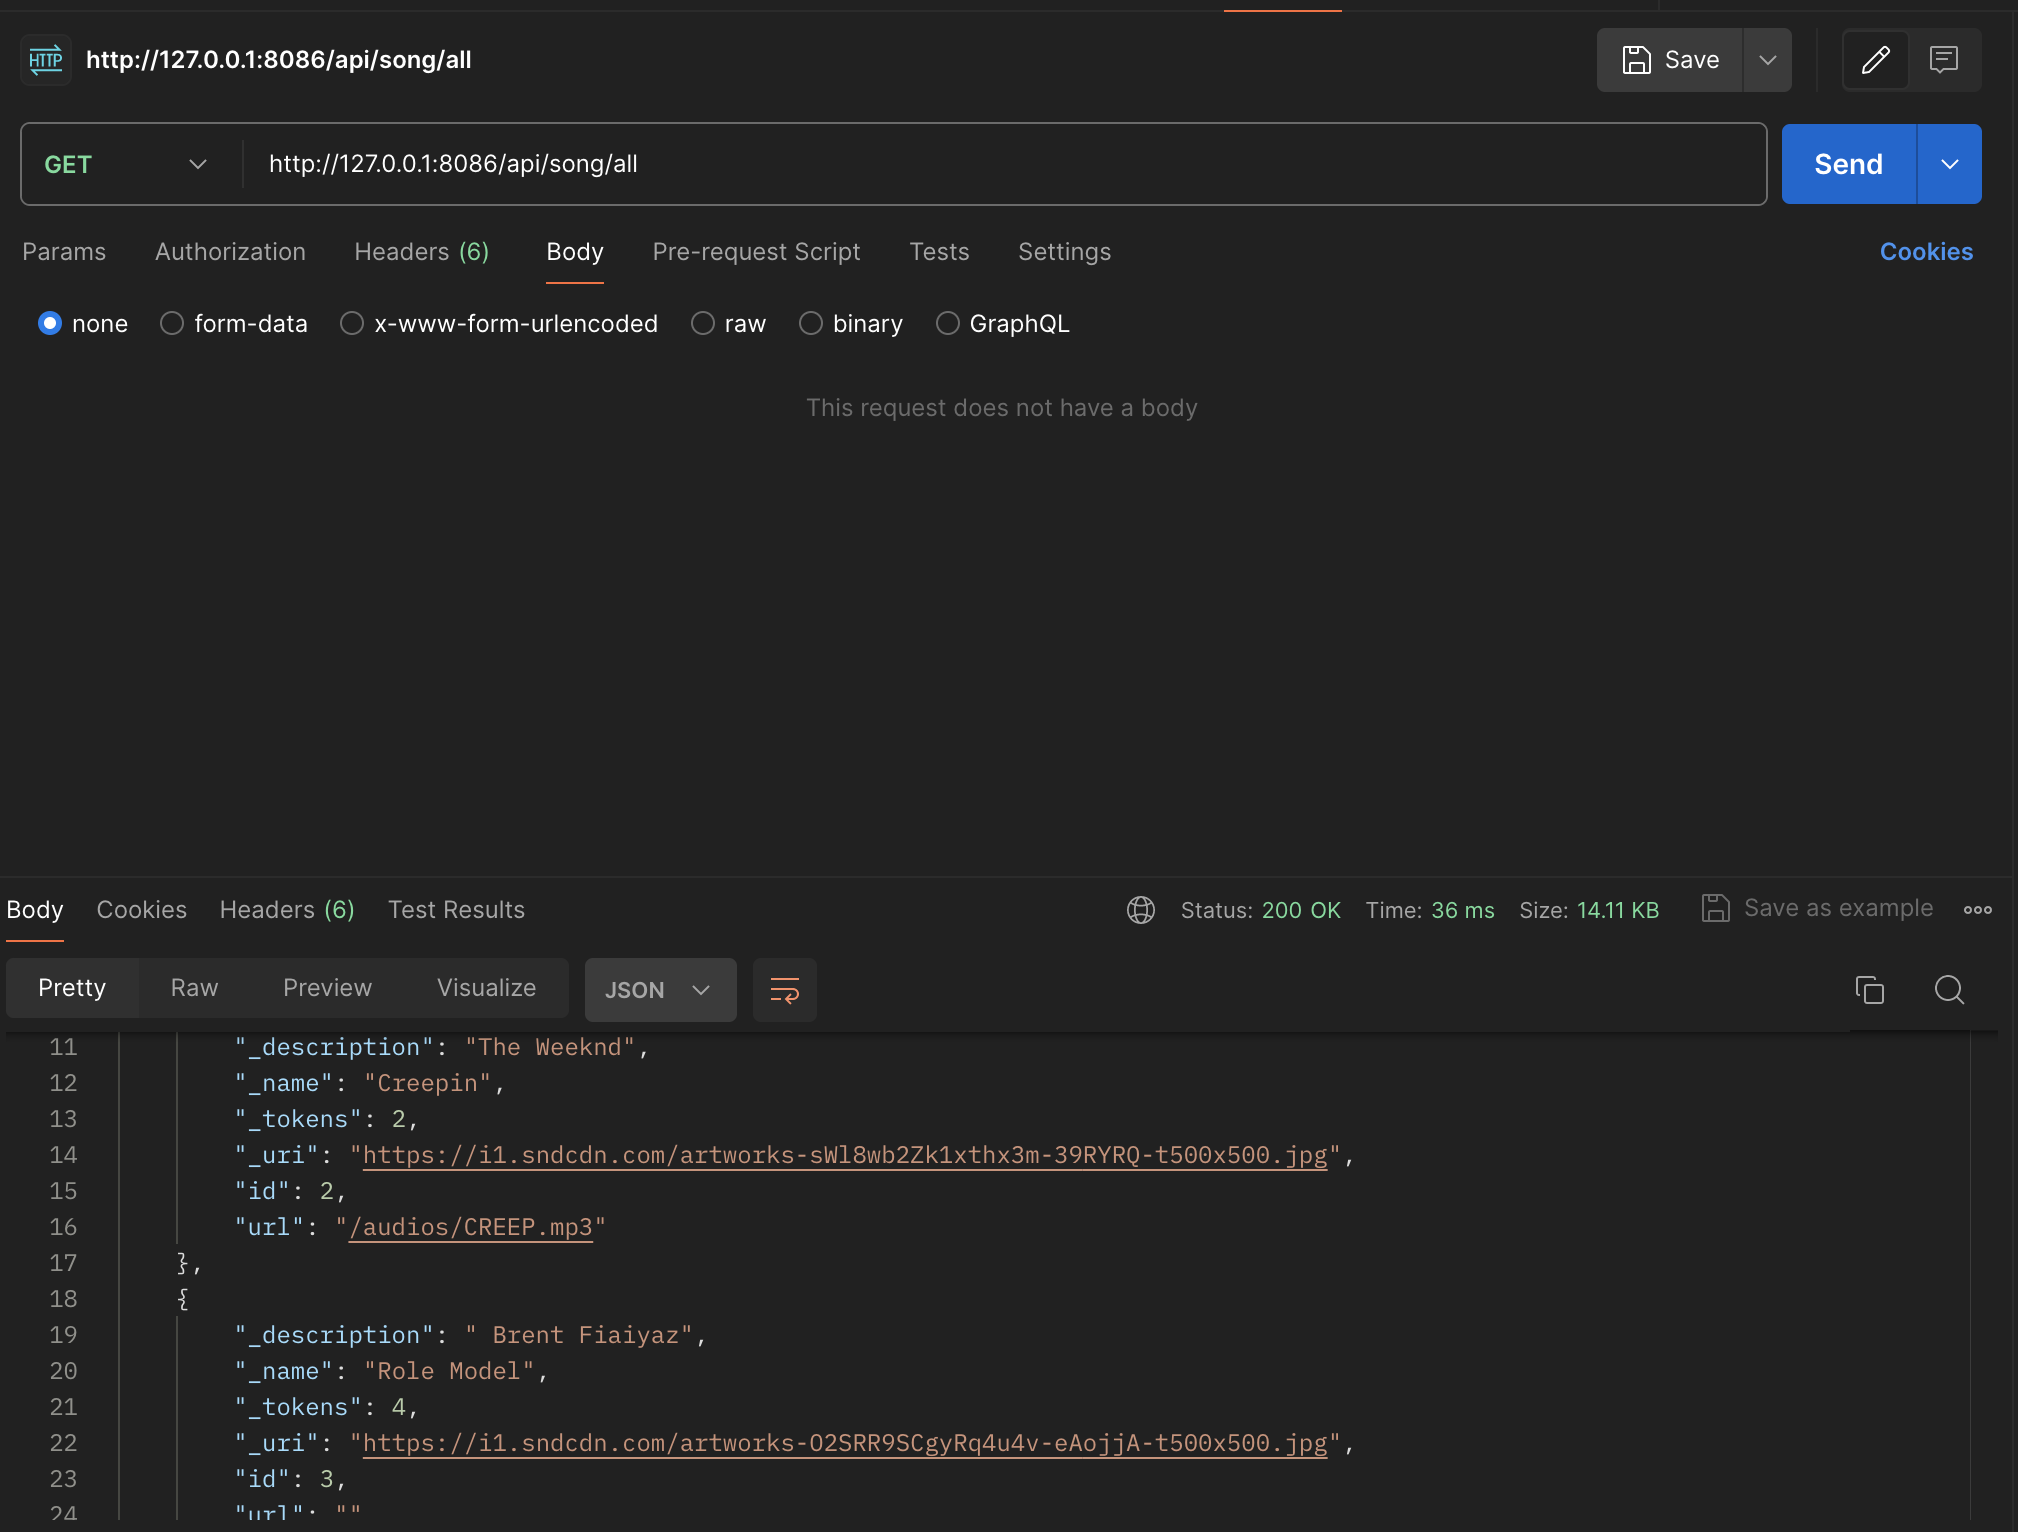Open the response Cookies tab

click(142, 910)
